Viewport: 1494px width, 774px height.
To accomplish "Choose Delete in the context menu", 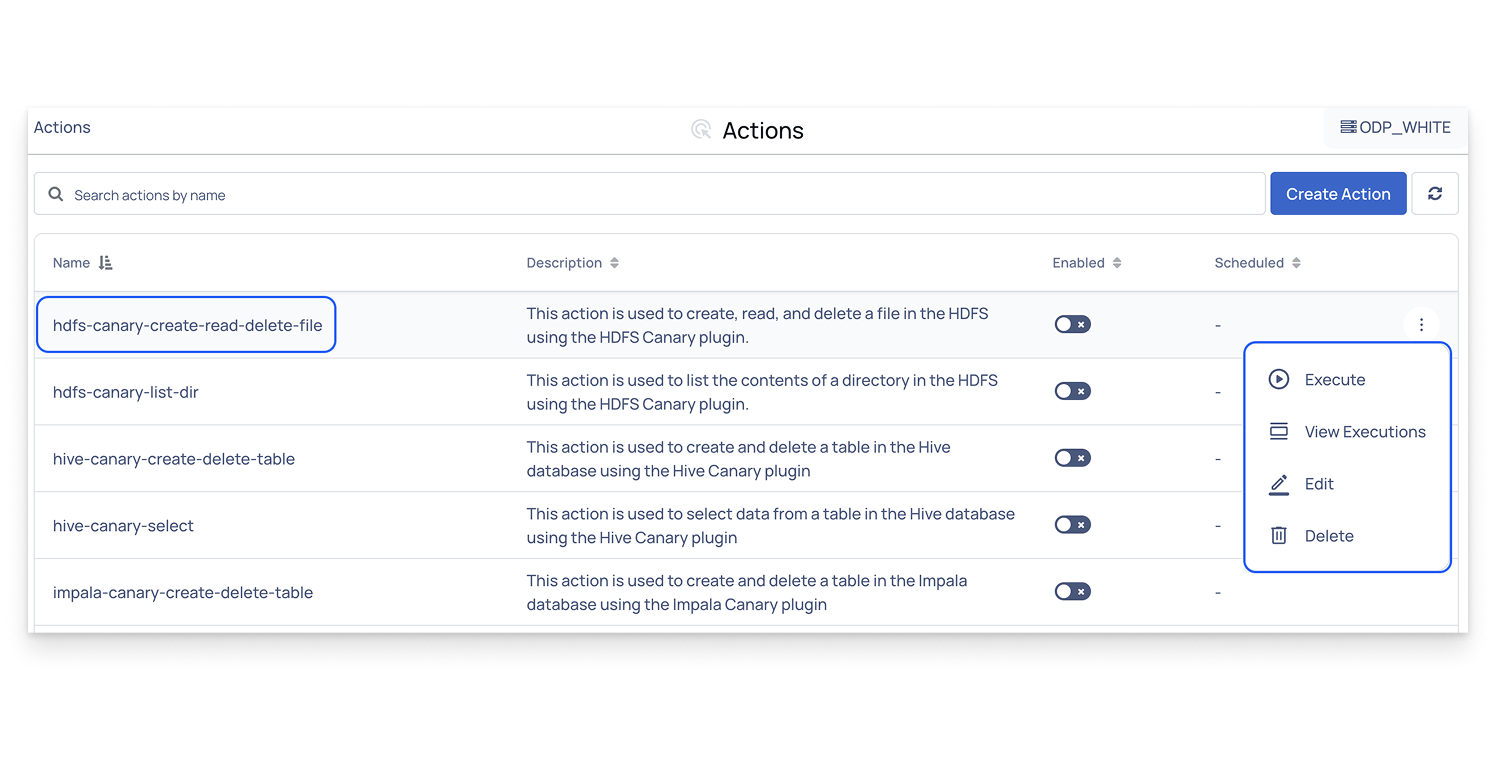I will pos(1329,536).
